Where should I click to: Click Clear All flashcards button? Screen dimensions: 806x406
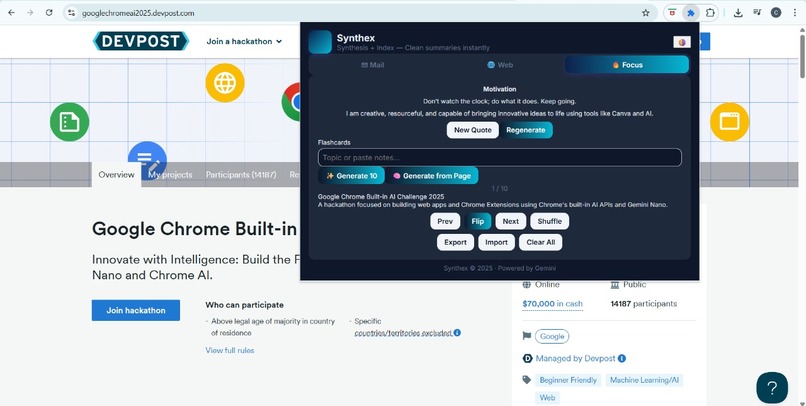pos(541,243)
